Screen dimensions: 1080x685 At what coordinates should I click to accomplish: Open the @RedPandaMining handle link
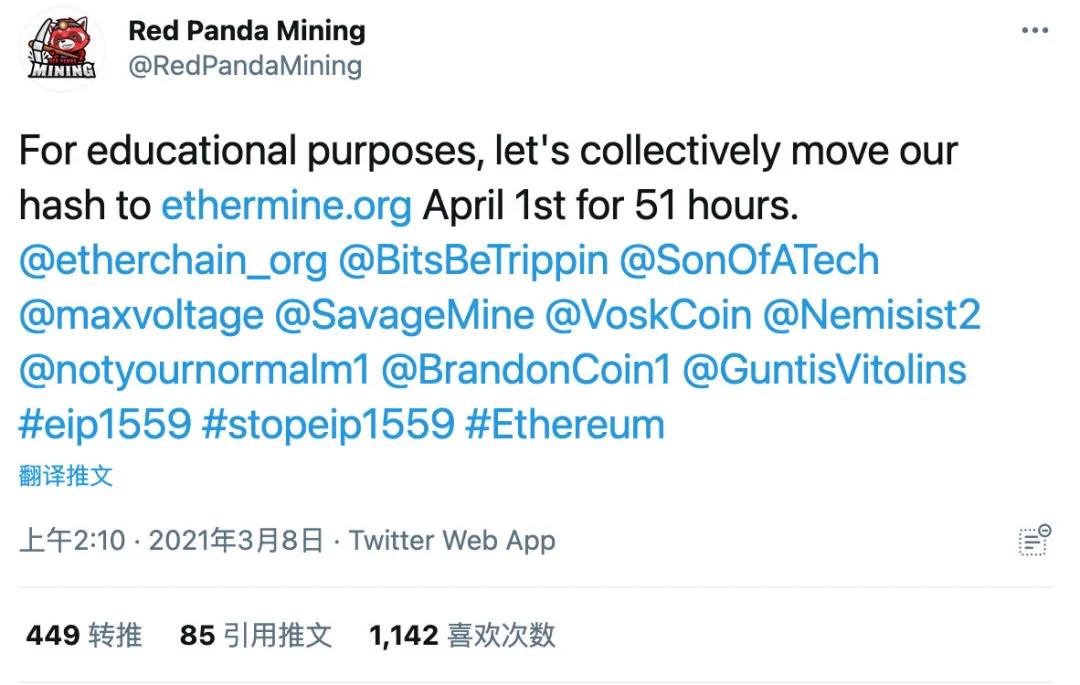pos(245,66)
